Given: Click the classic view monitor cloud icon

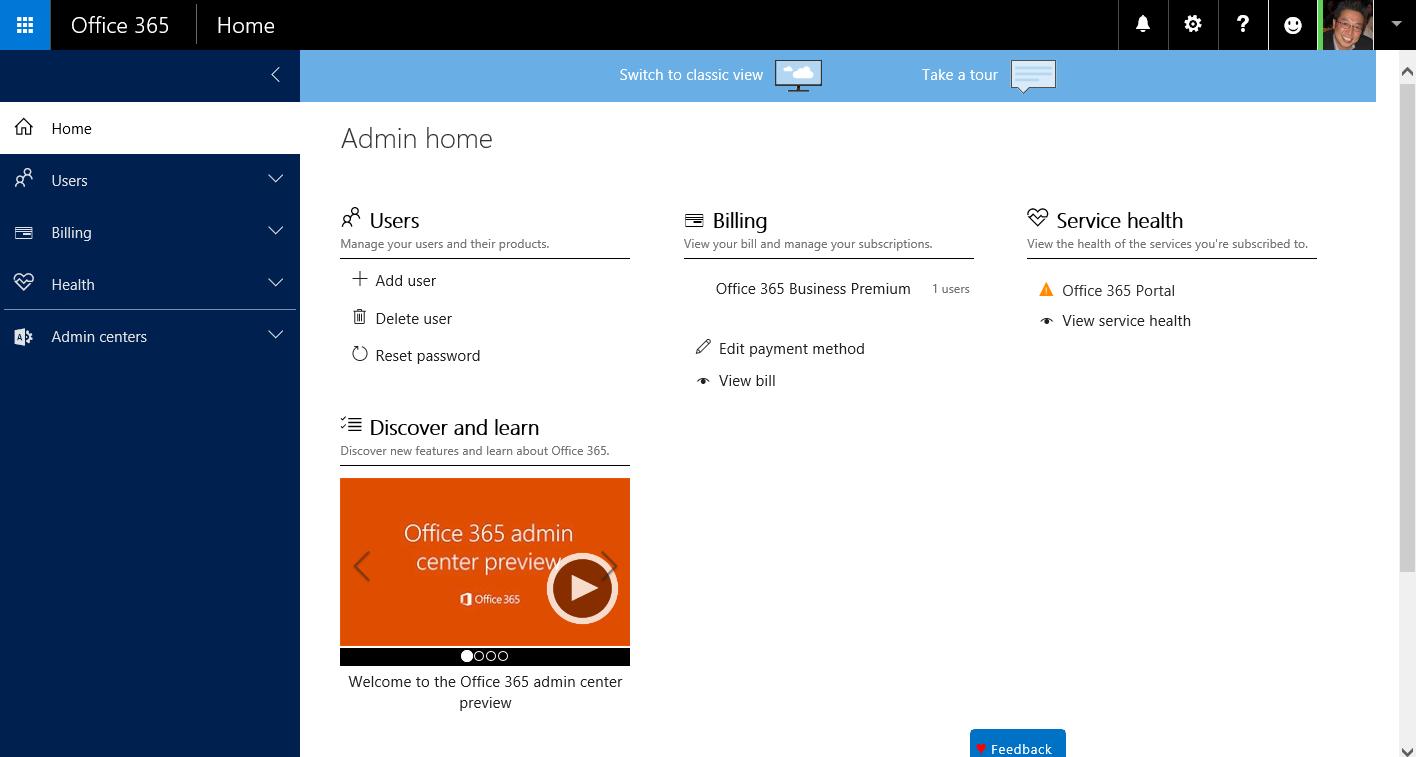Looking at the screenshot, I should click(x=798, y=75).
